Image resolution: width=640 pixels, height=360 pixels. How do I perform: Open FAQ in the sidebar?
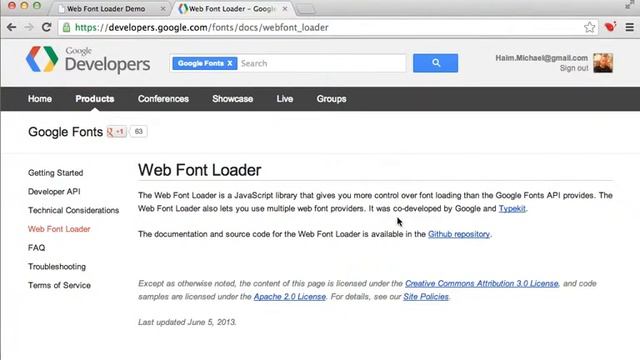[x=36, y=248]
